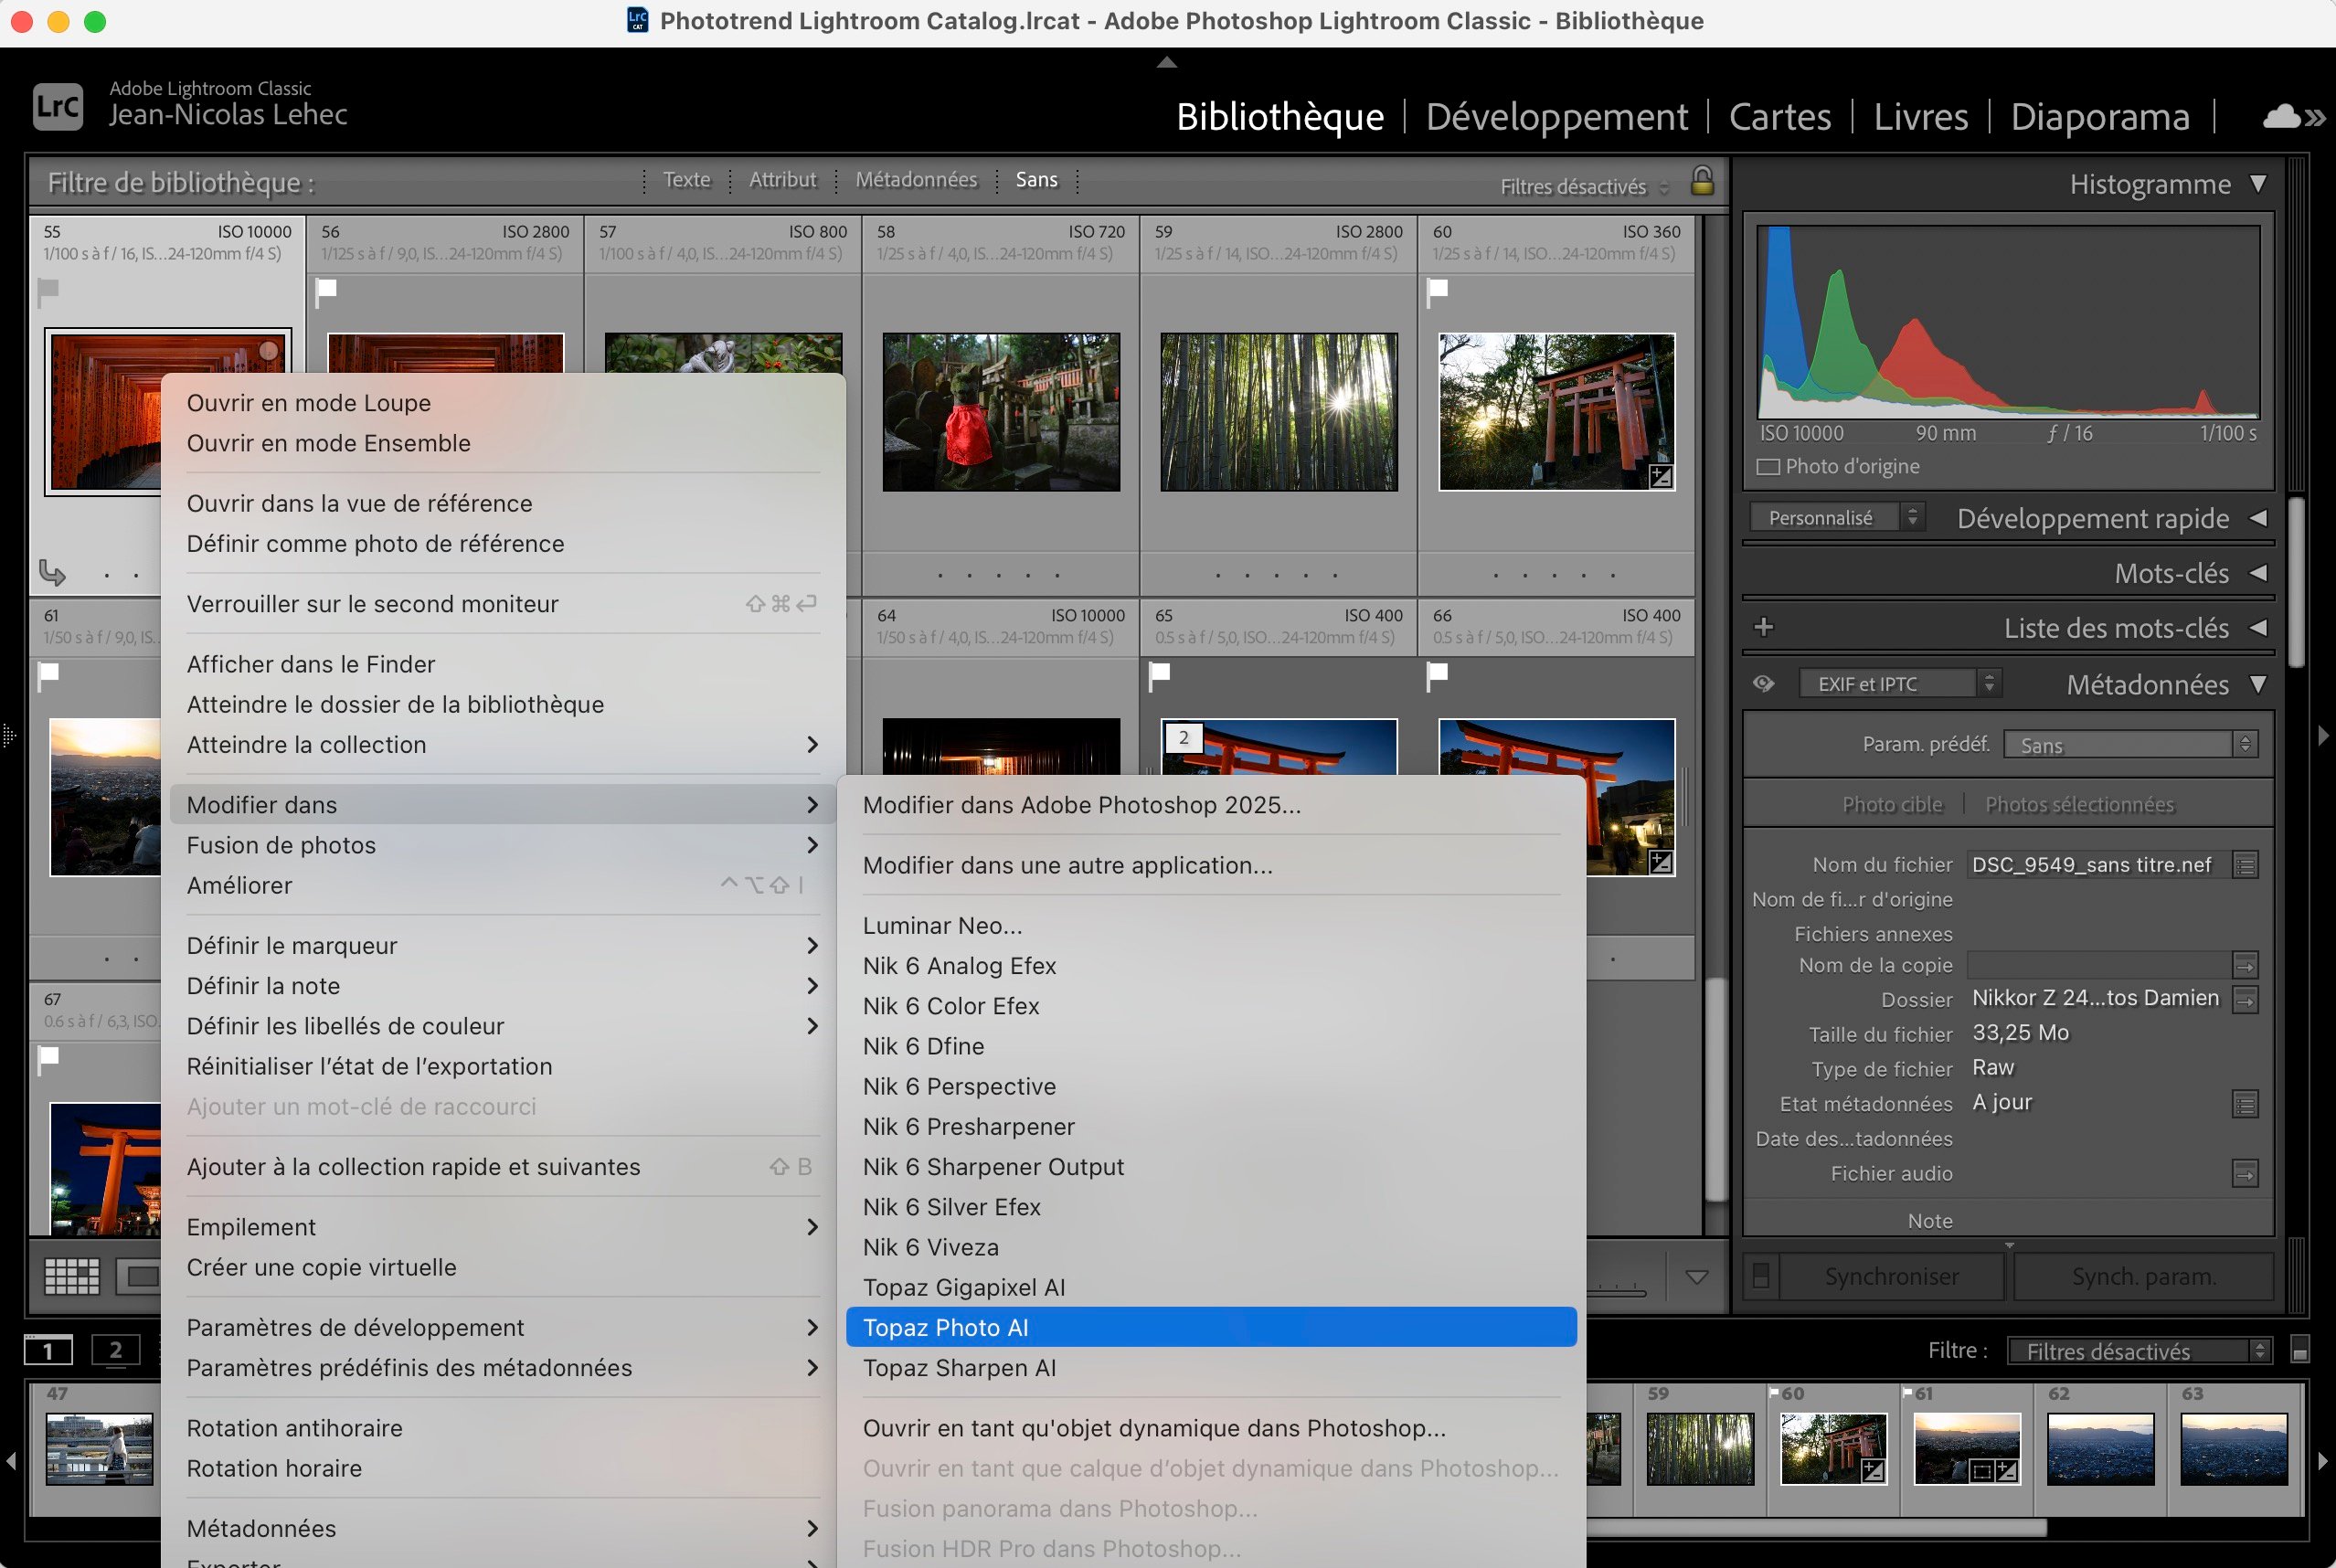Collapse the Histogramme panel
Viewport: 2336px width, 1568px height.
(x=2258, y=184)
